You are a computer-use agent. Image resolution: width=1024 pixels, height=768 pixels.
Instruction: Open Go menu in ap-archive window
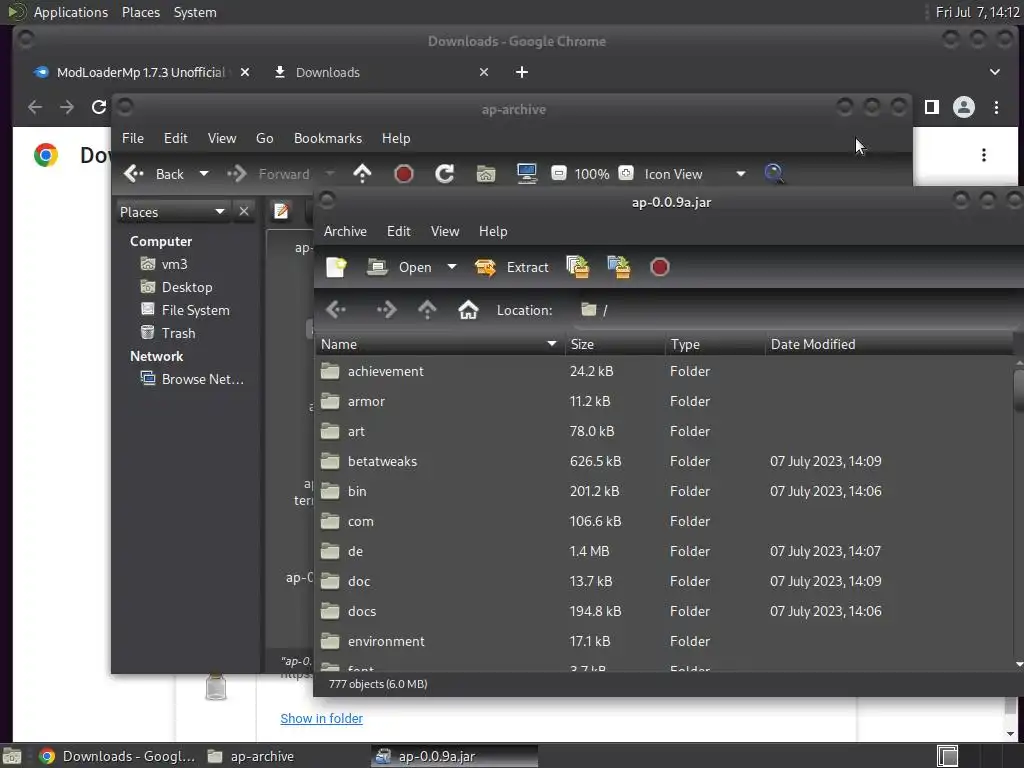(x=264, y=138)
